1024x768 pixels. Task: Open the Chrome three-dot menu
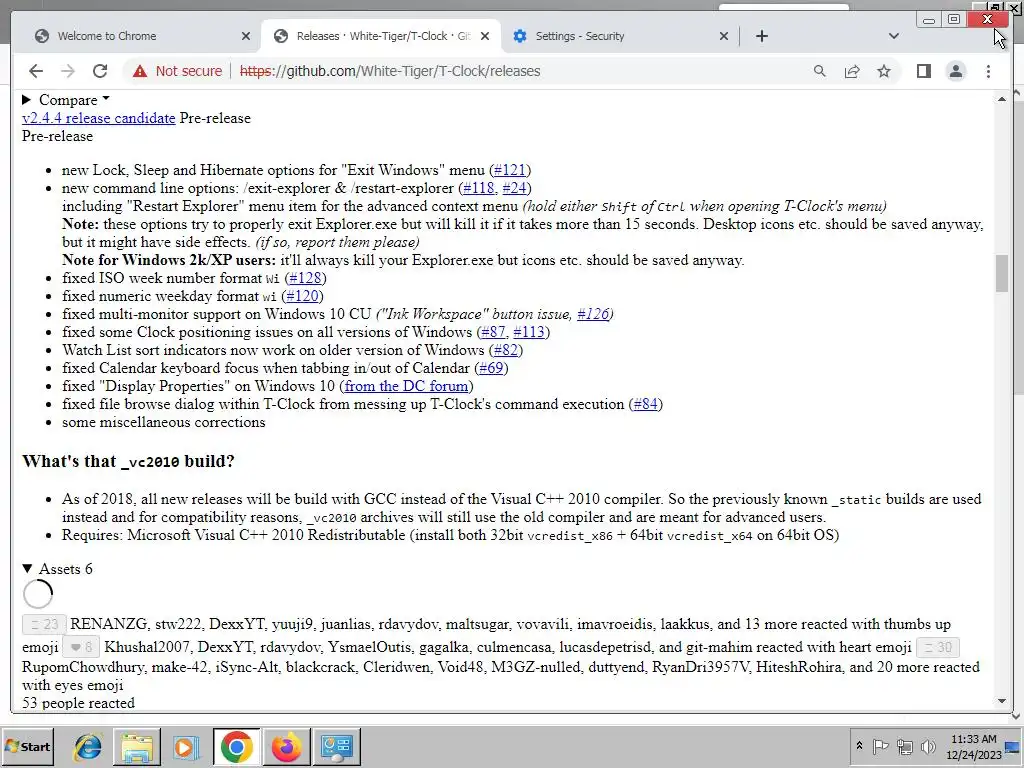pyautogui.click(x=988, y=71)
